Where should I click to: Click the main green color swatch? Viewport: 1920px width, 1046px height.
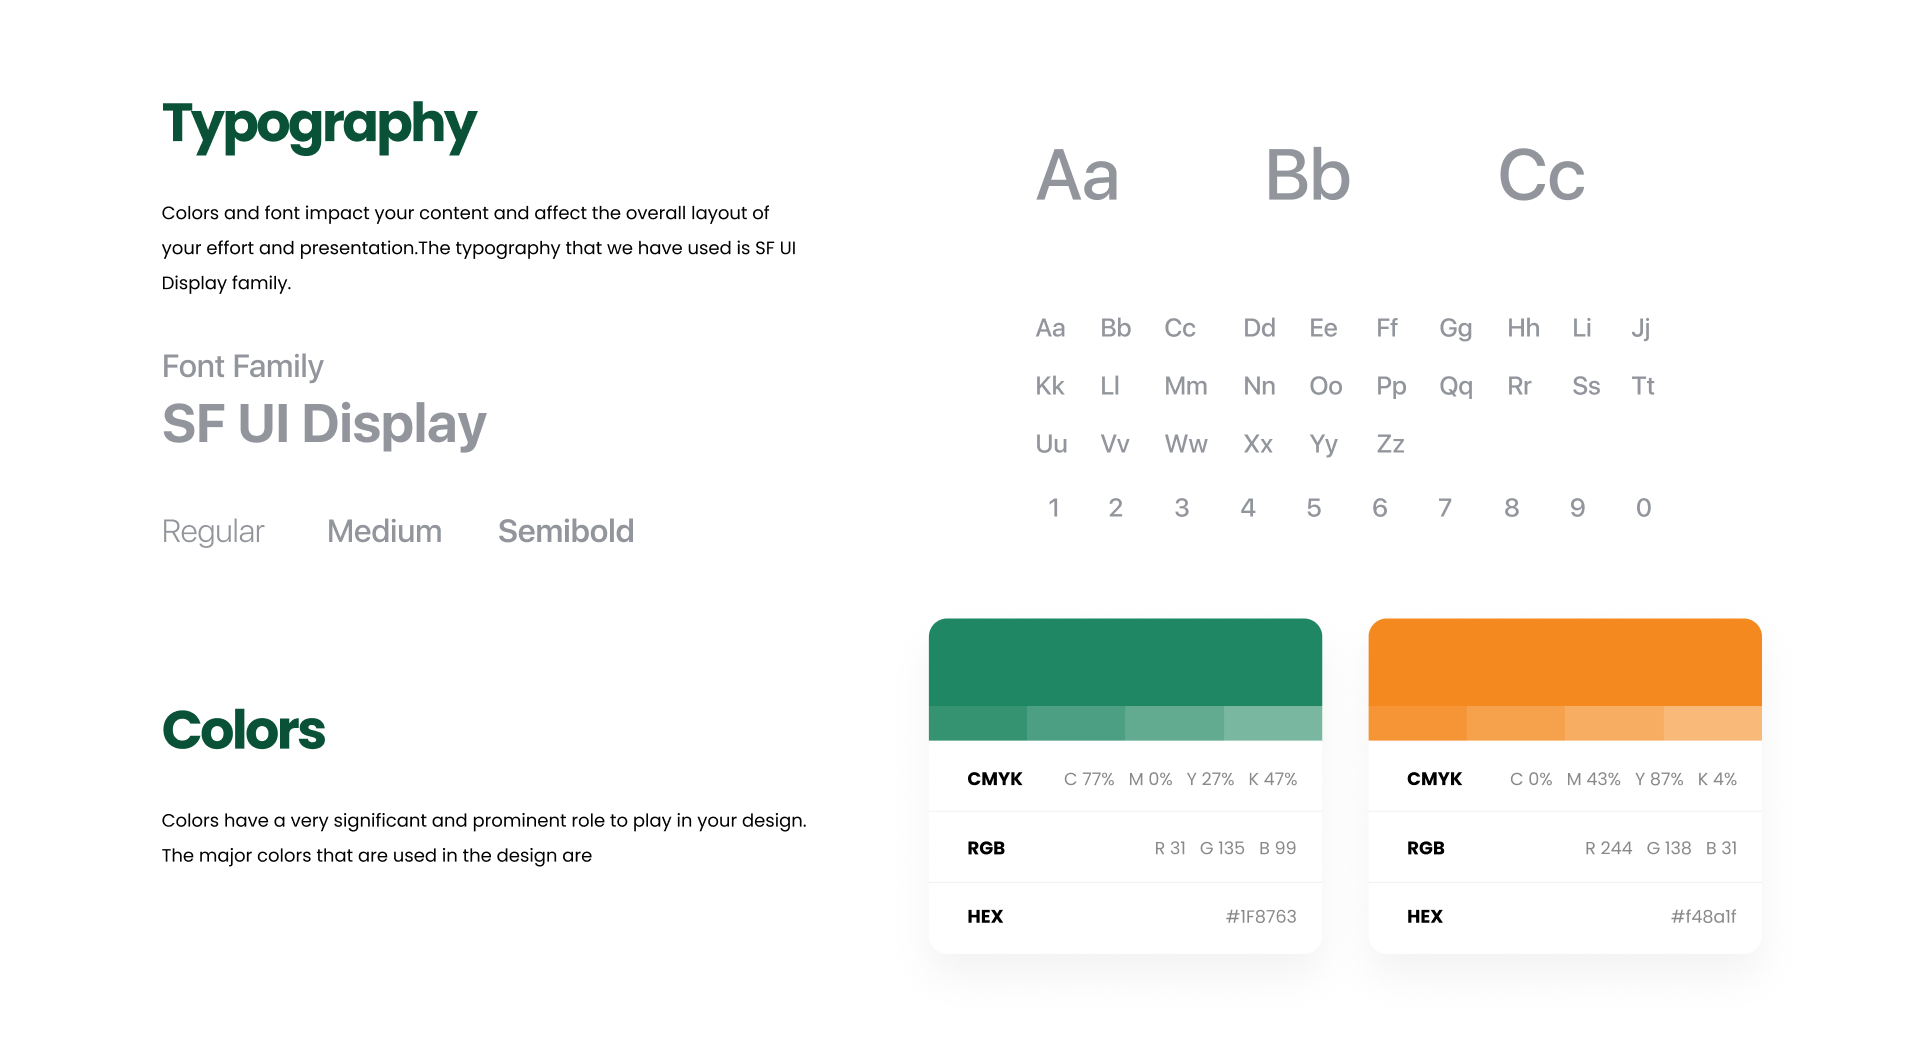pos(1125,662)
